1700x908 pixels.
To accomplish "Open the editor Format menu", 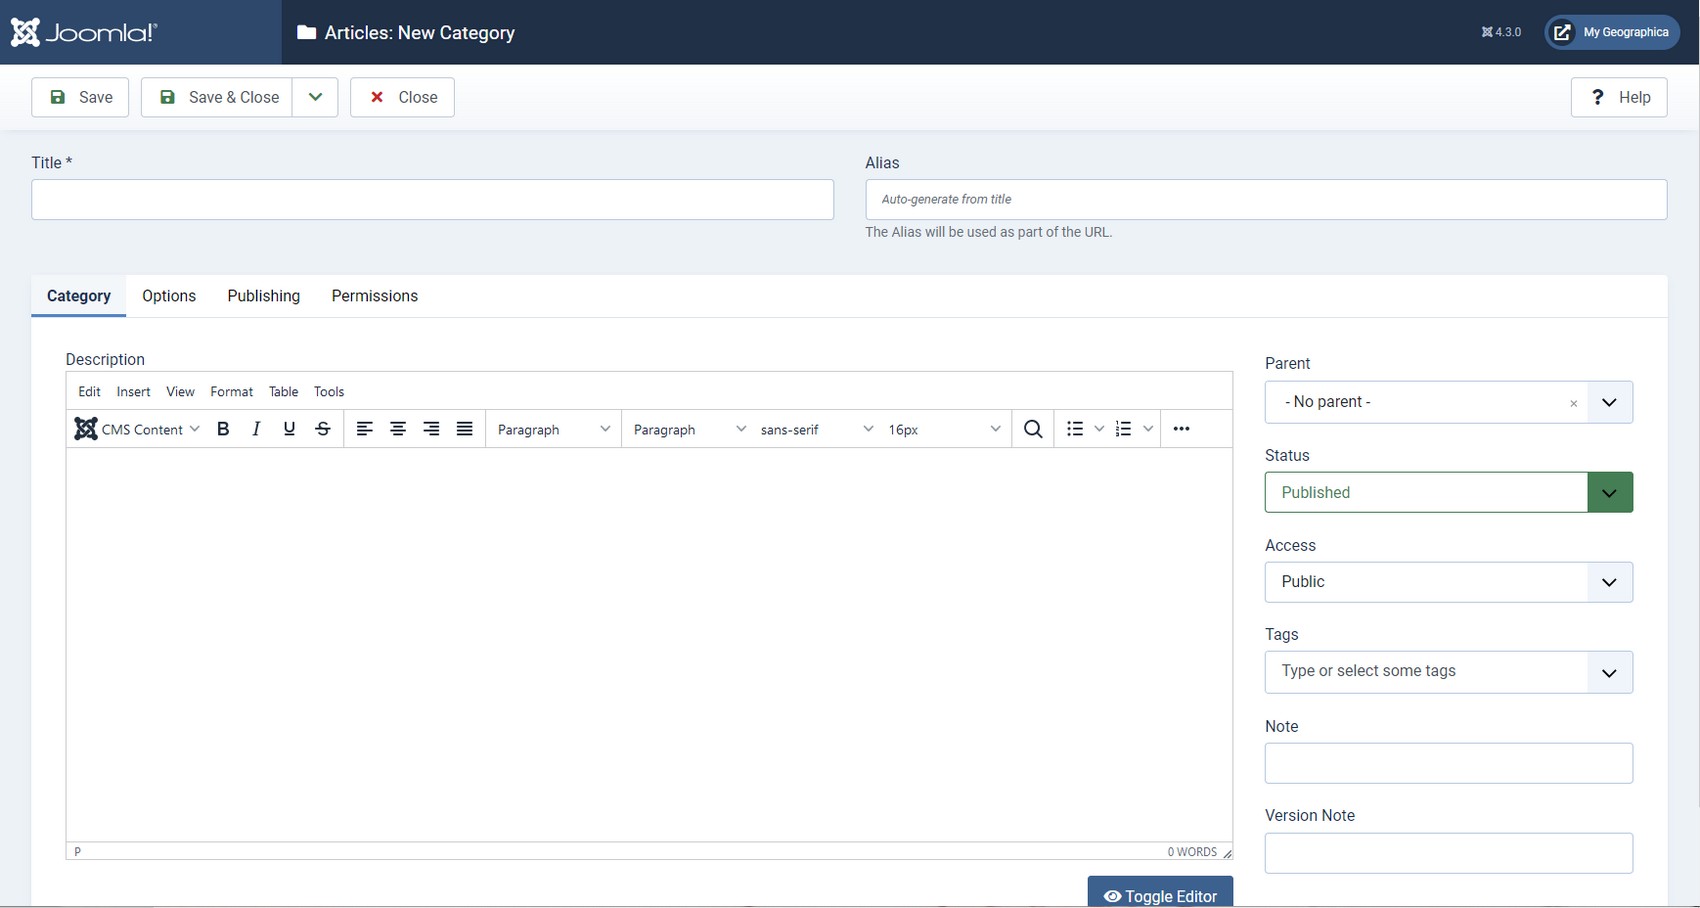I will click(231, 391).
